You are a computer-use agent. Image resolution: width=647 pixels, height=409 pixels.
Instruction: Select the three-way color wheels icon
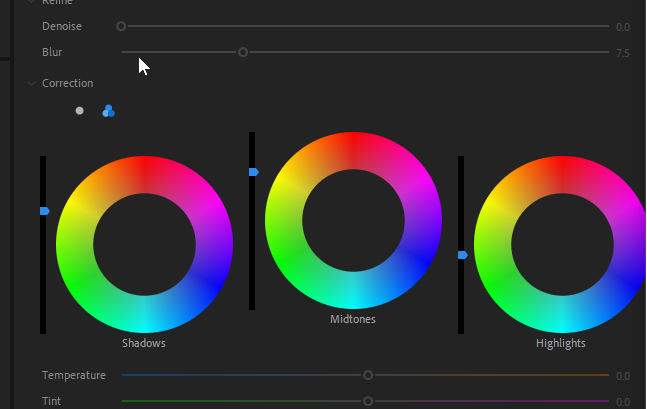(x=108, y=111)
